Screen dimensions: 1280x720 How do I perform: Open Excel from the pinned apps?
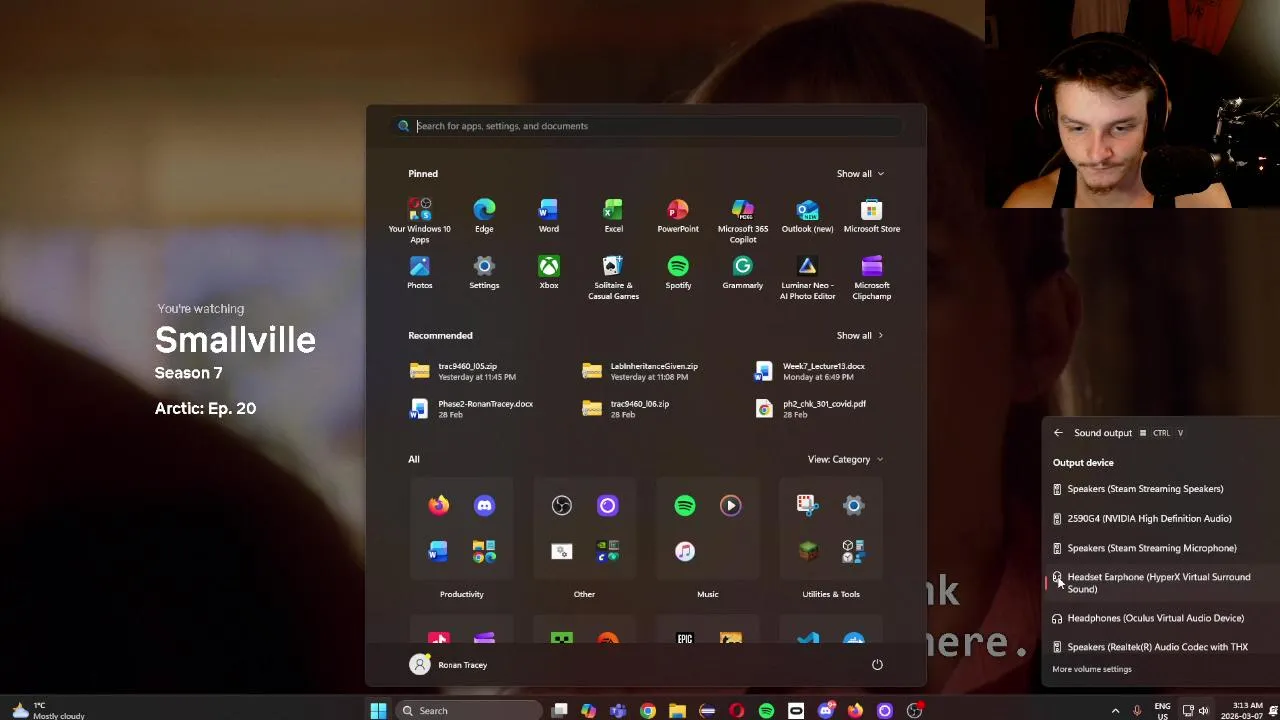click(613, 216)
